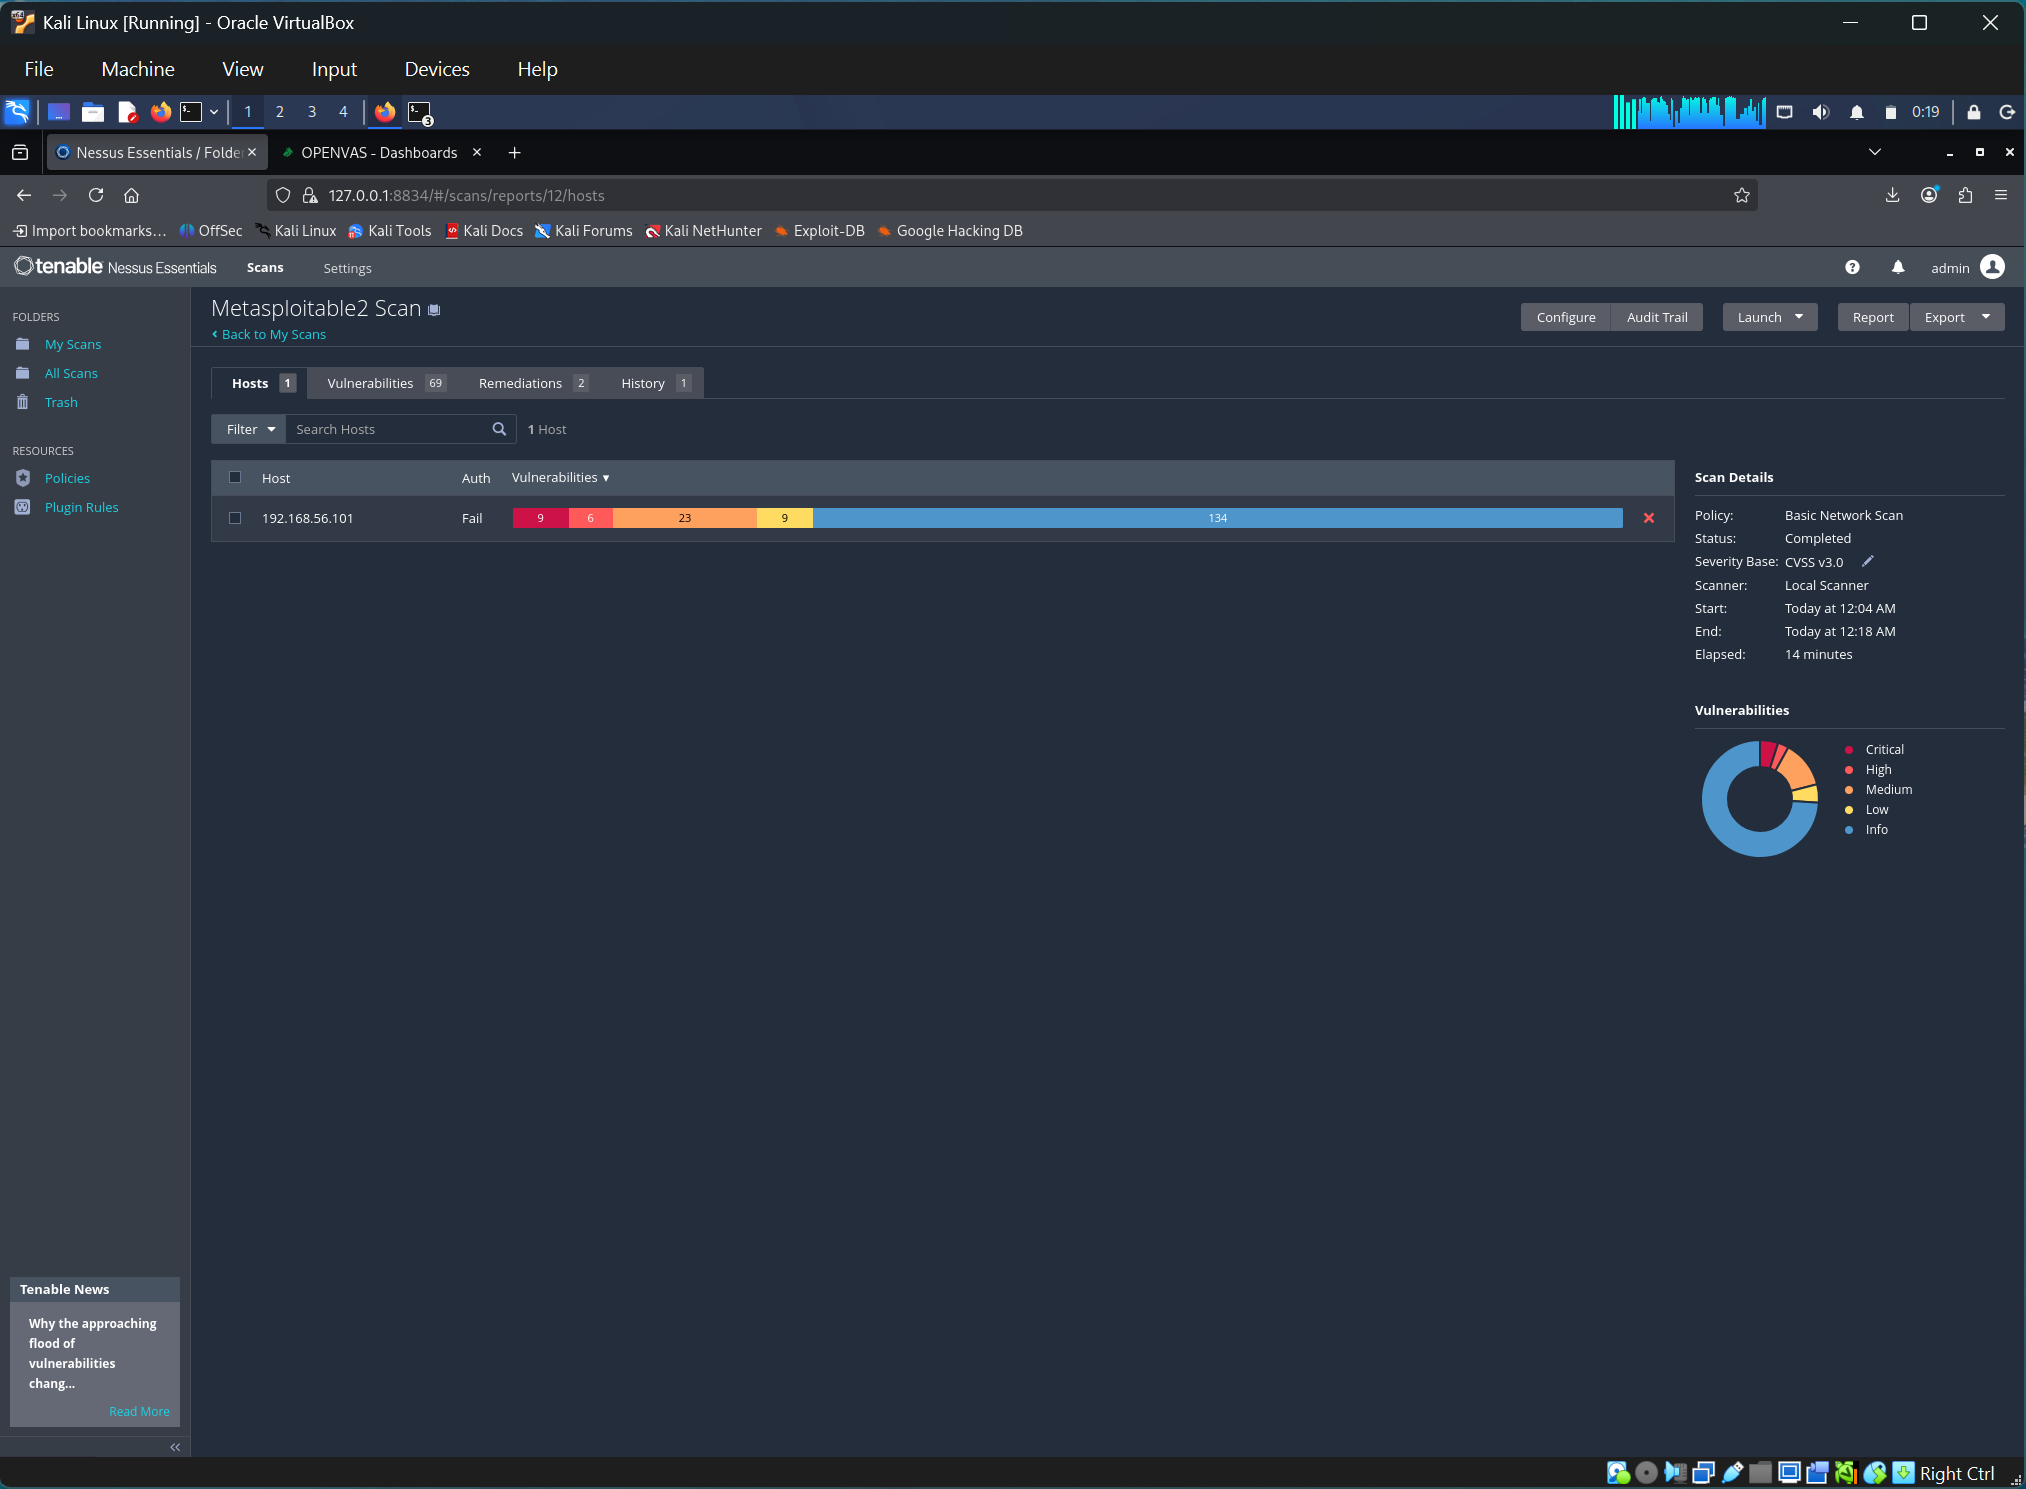Open the Firefox account icon
Viewport: 2026px width, 1489px height.
[1929, 195]
